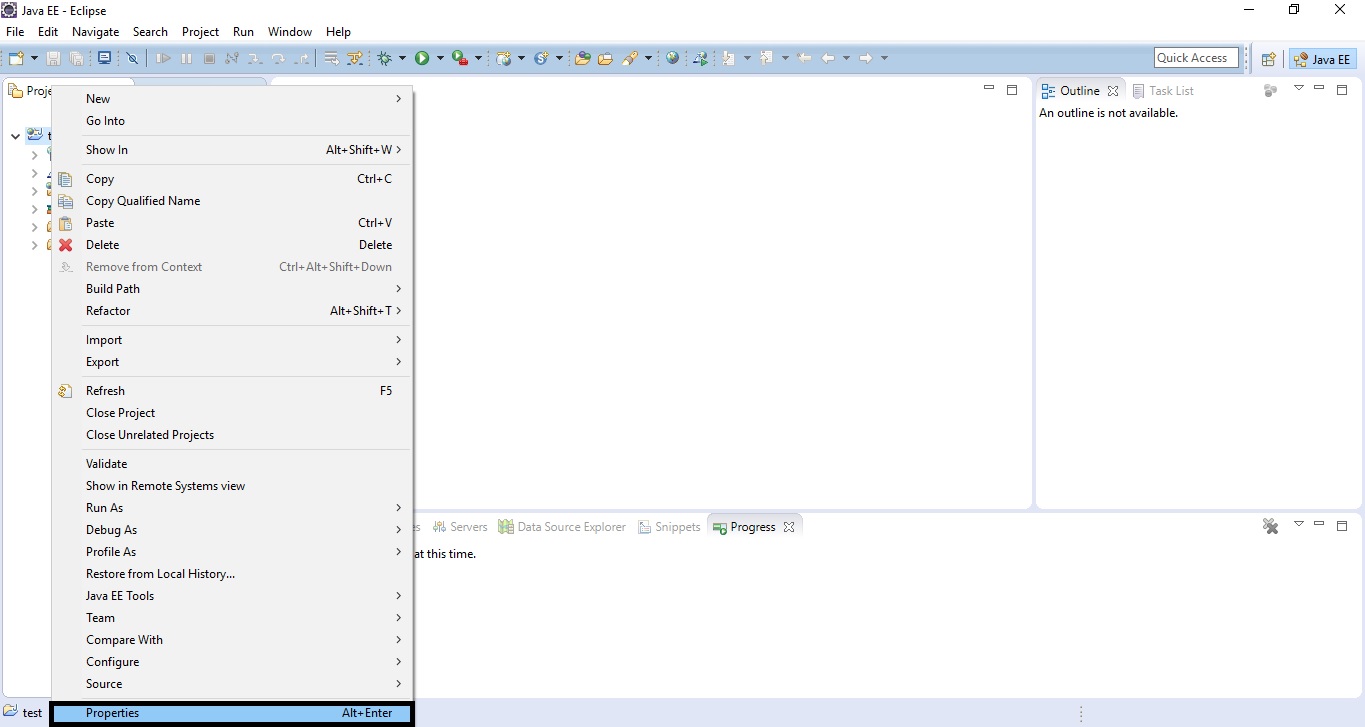Expand the New submenu
This screenshot has width=1365, height=727.
coord(232,99)
